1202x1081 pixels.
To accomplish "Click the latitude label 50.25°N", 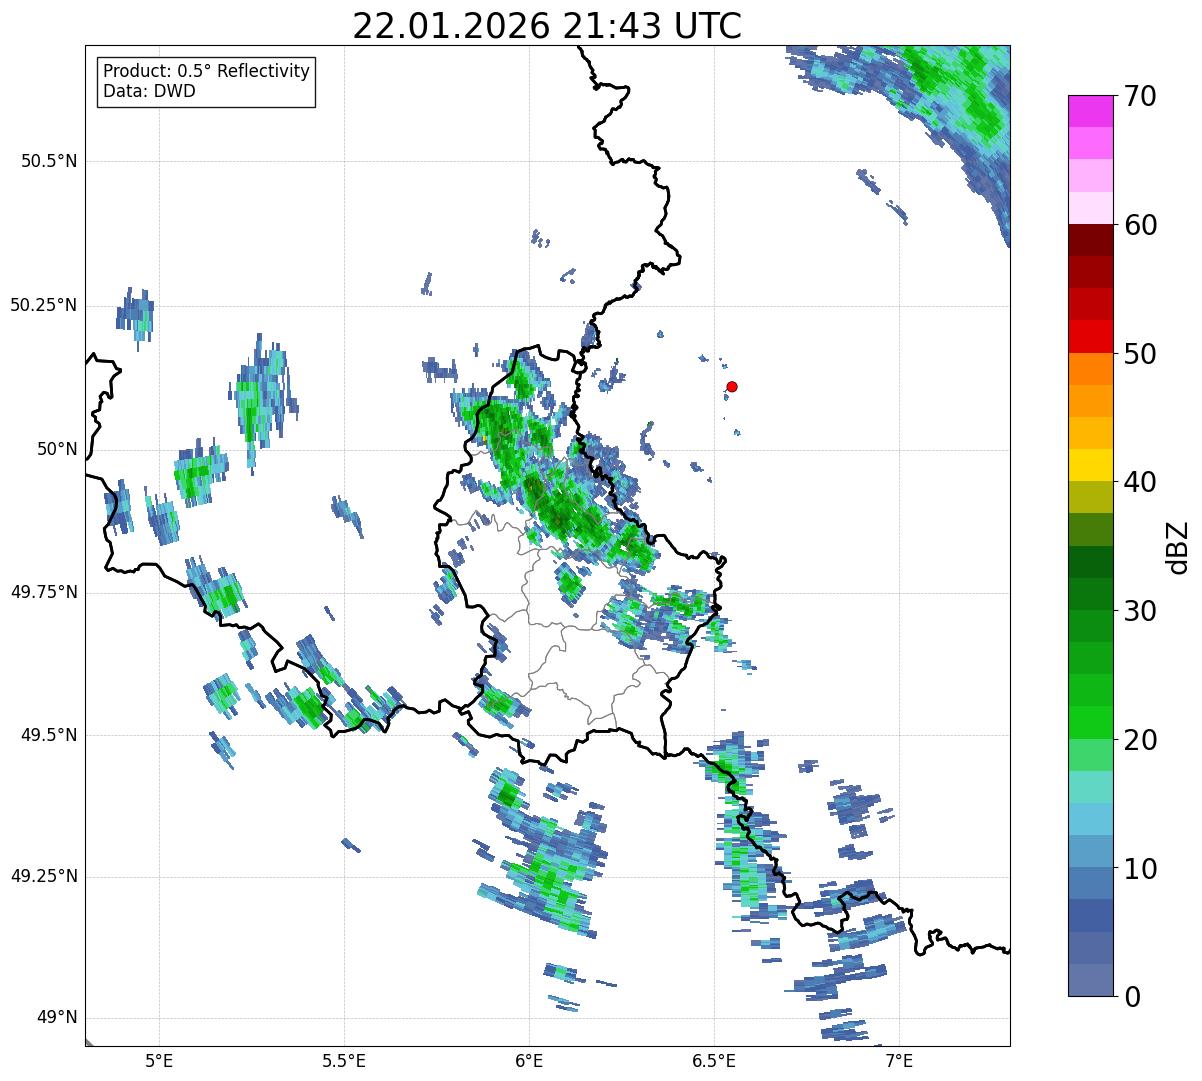I will click(44, 305).
